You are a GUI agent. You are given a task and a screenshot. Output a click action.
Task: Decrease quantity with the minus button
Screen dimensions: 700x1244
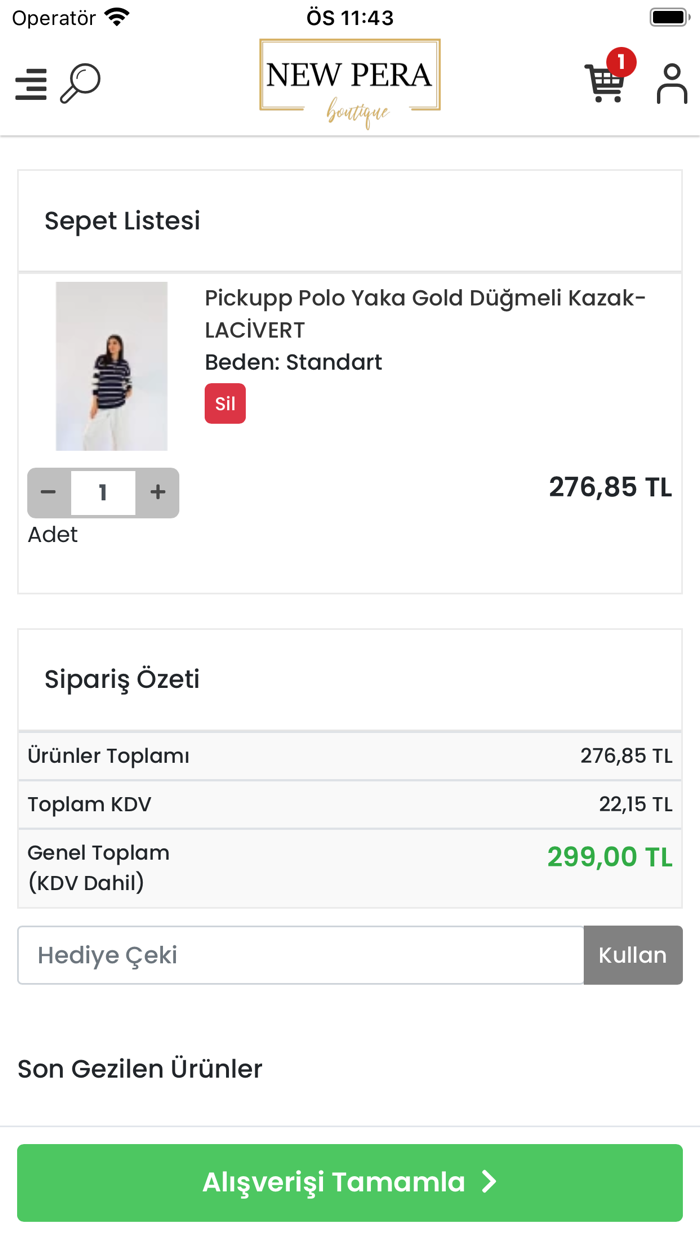48,492
